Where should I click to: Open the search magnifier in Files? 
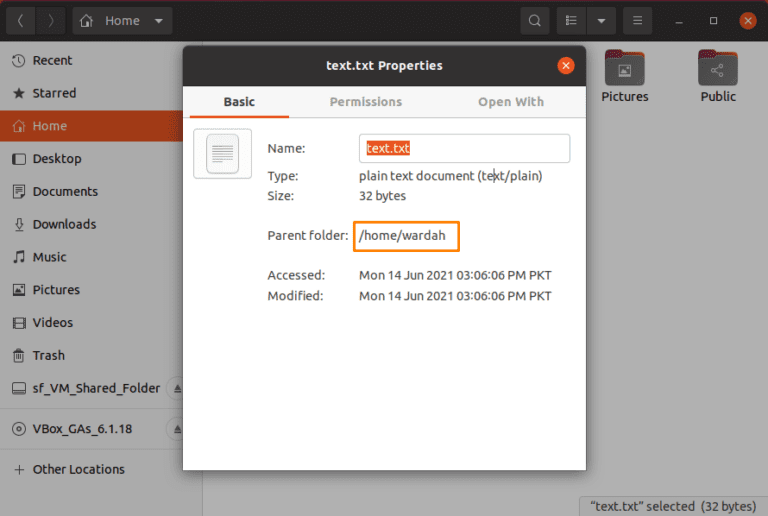pyautogui.click(x=534, y=21)
